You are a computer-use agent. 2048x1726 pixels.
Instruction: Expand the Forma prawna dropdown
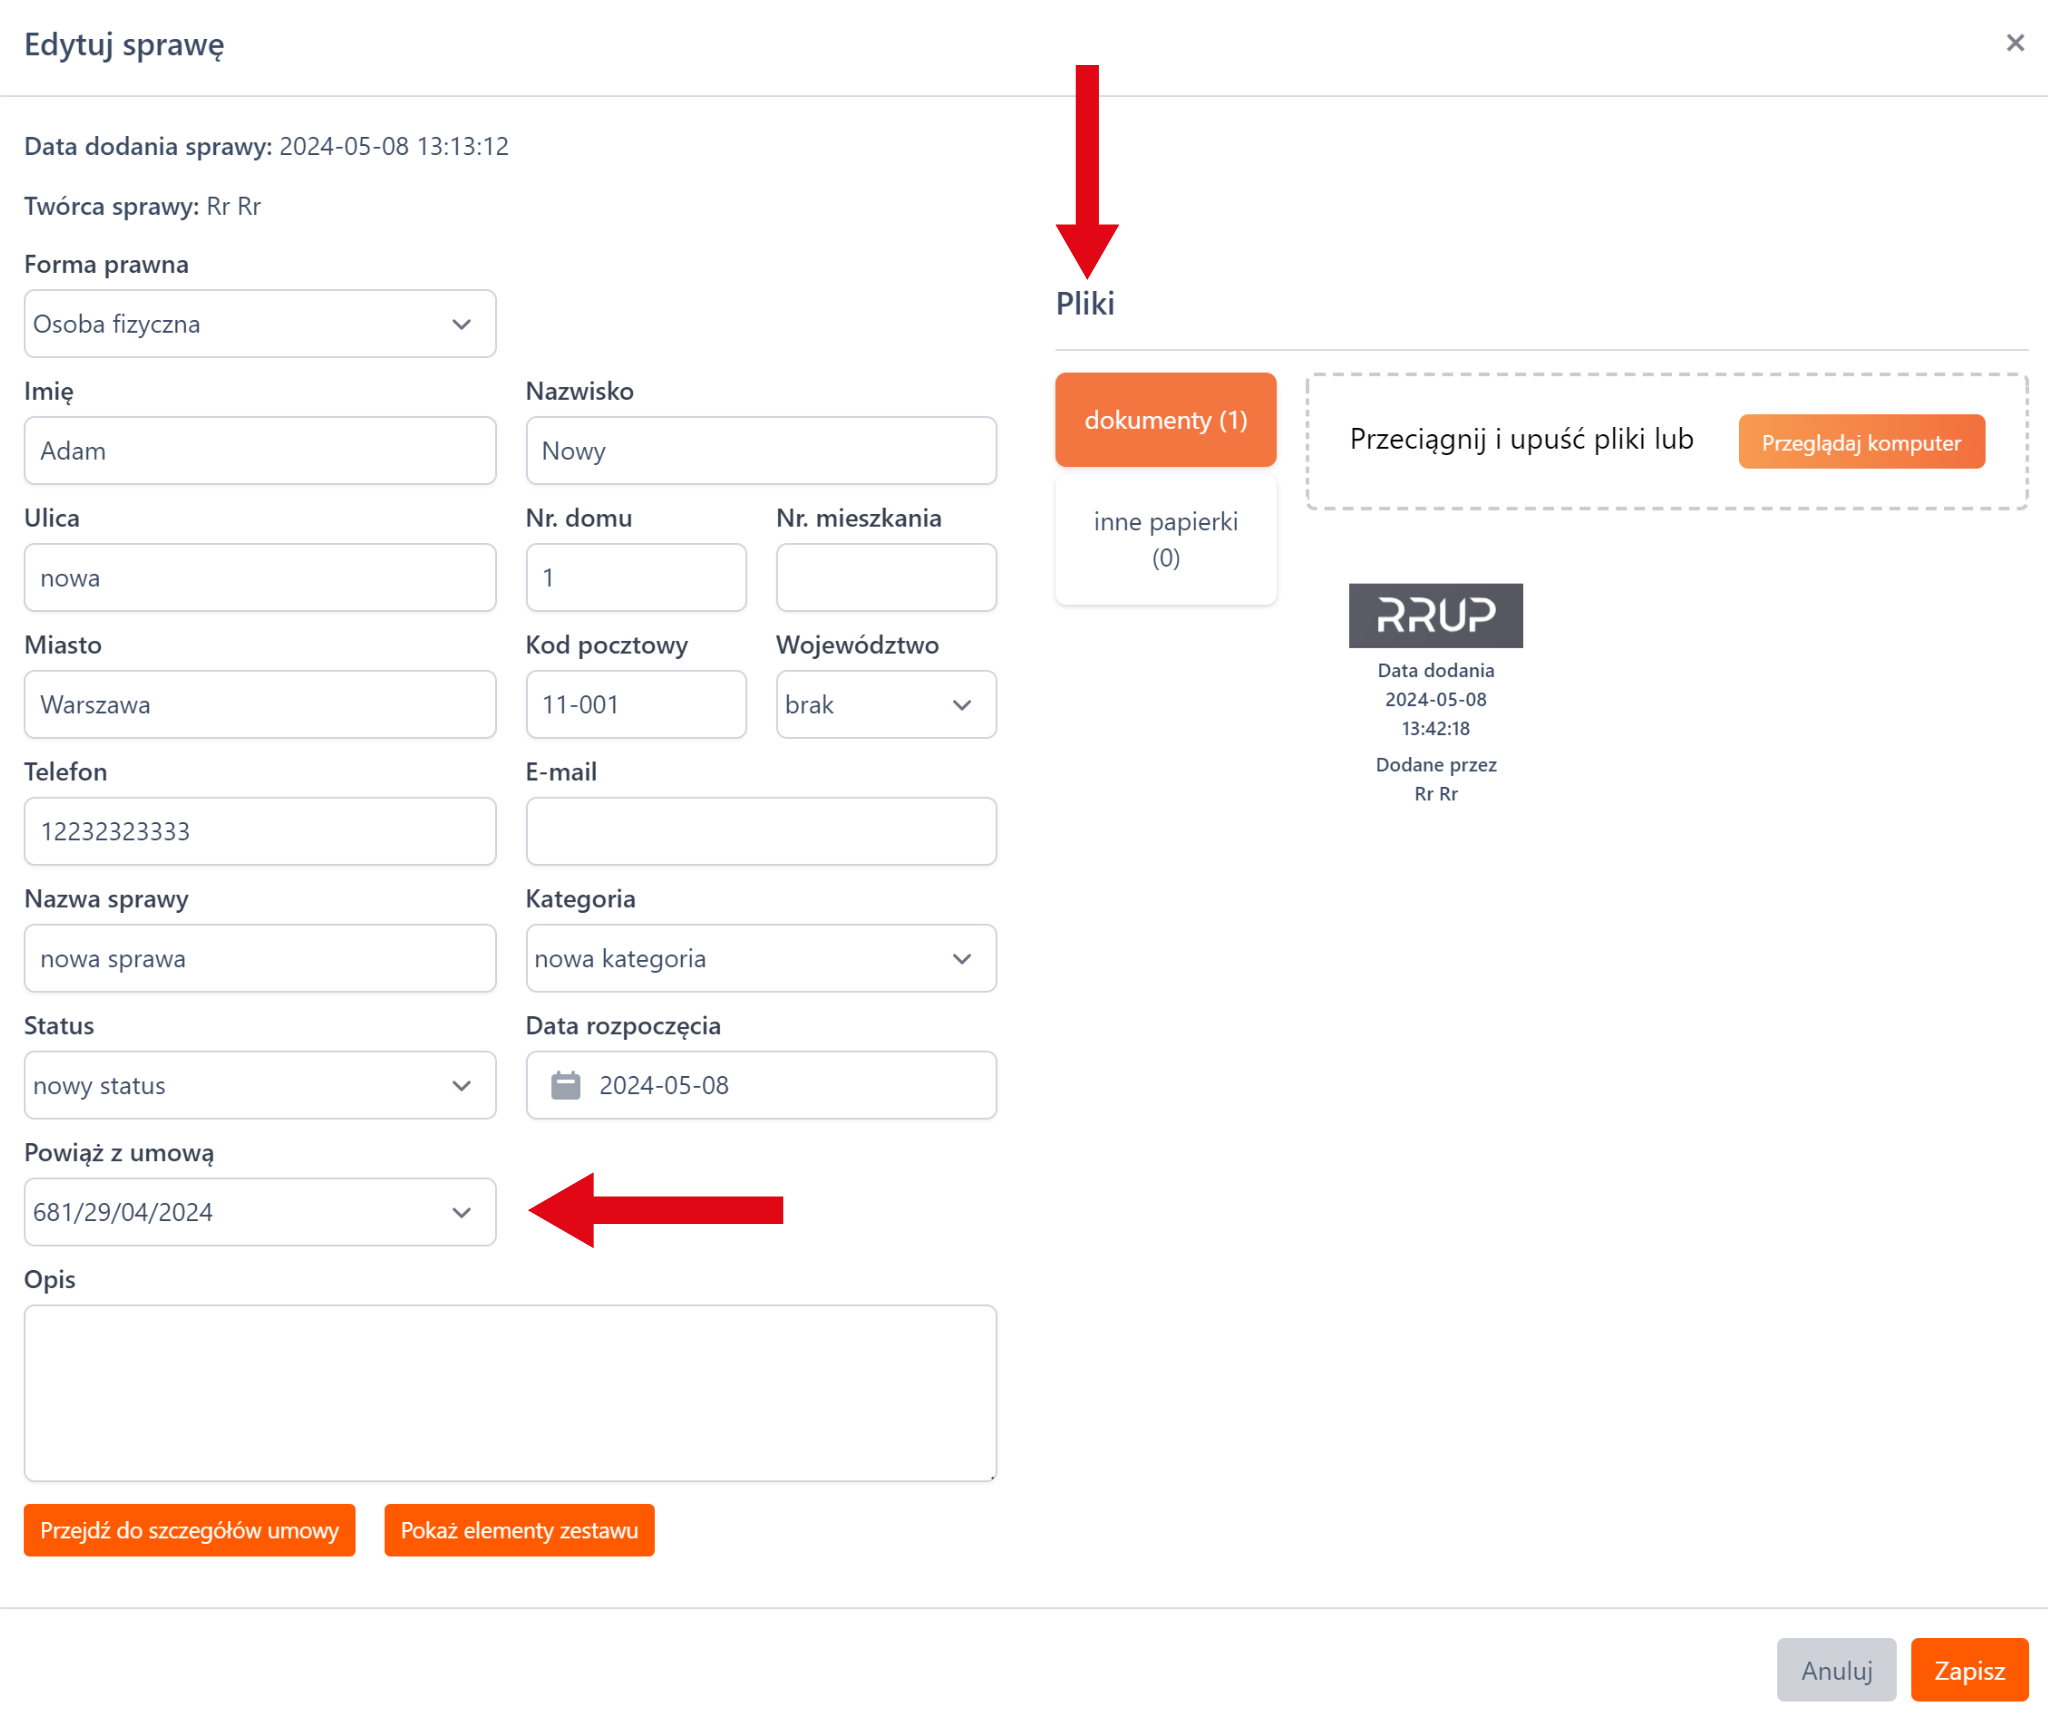[x=260, y=324]
